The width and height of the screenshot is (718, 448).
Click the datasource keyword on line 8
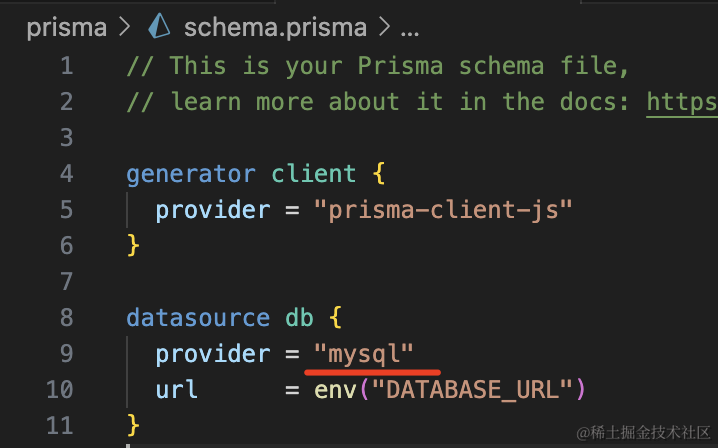point(198,317)
